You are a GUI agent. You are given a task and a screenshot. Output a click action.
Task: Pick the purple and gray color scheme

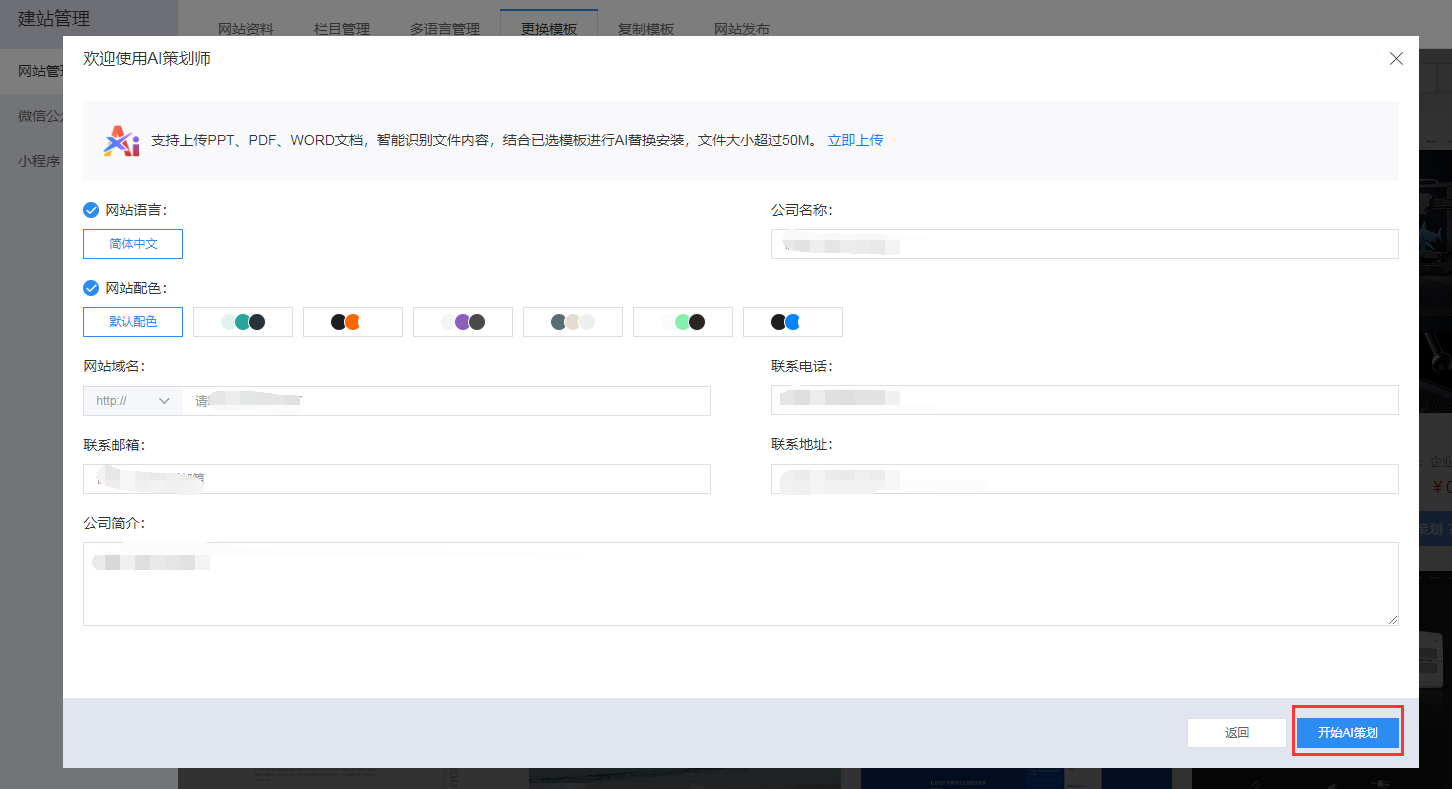coord(463,322)
